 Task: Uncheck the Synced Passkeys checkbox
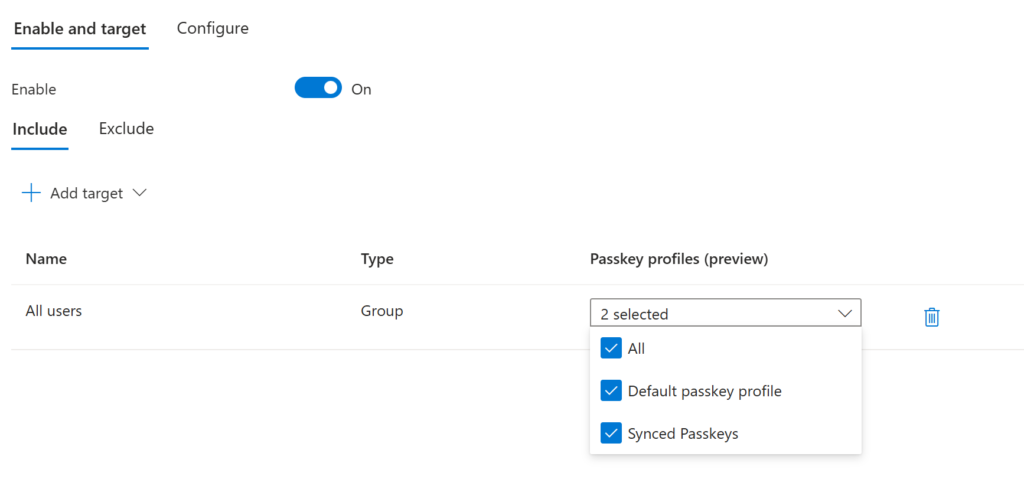(611, 433)
